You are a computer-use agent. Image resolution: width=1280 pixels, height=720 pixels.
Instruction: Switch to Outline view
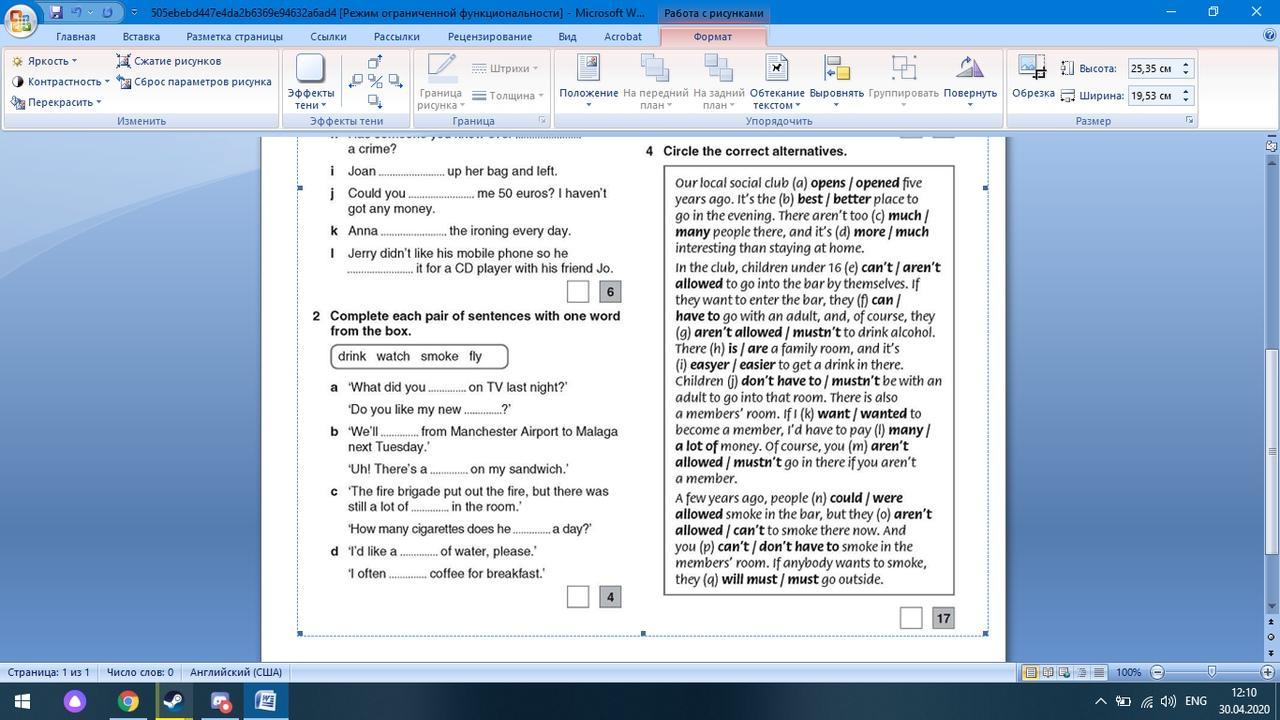pos(1082,673)
